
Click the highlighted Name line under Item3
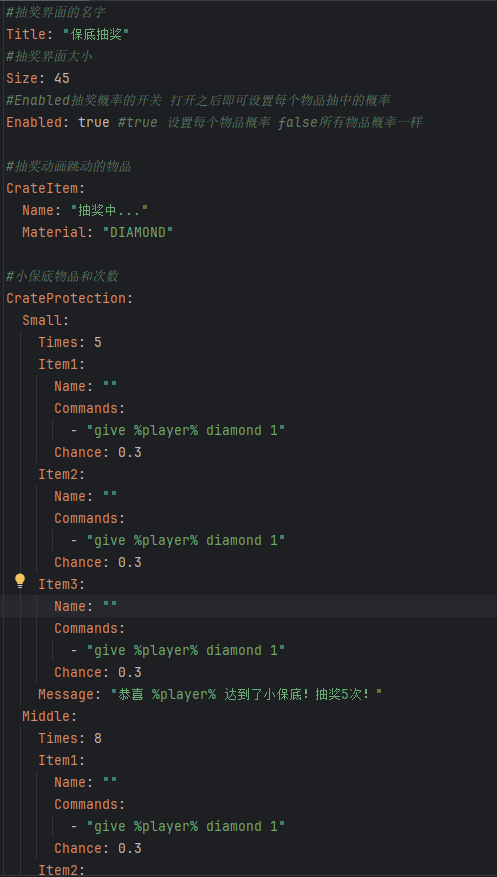[x=248, y=606]
